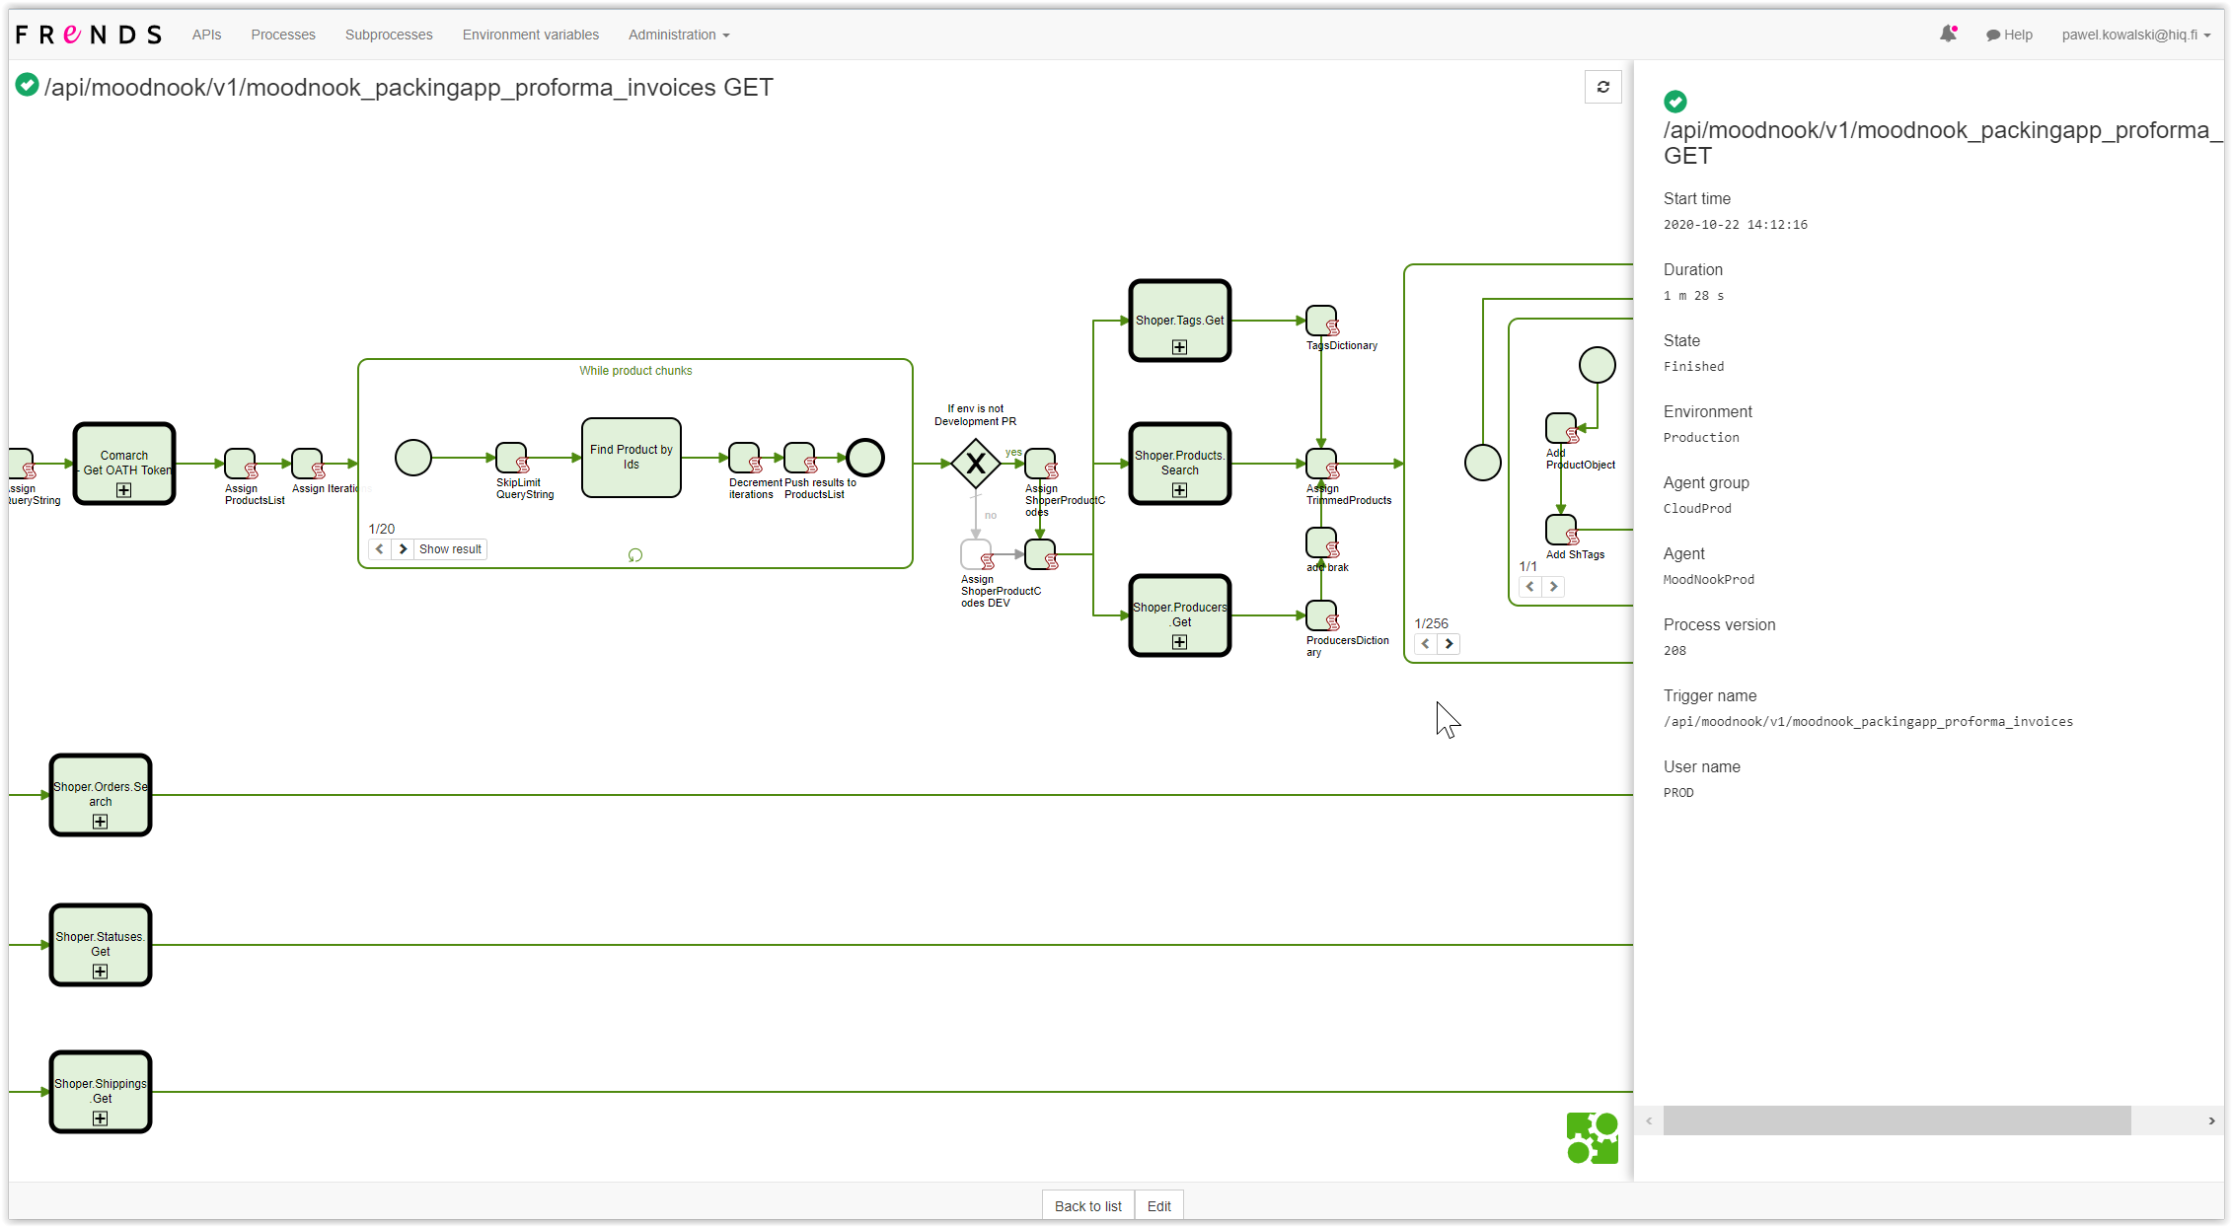Go to next iteration of 1/256 loop

pos(1449,644)
